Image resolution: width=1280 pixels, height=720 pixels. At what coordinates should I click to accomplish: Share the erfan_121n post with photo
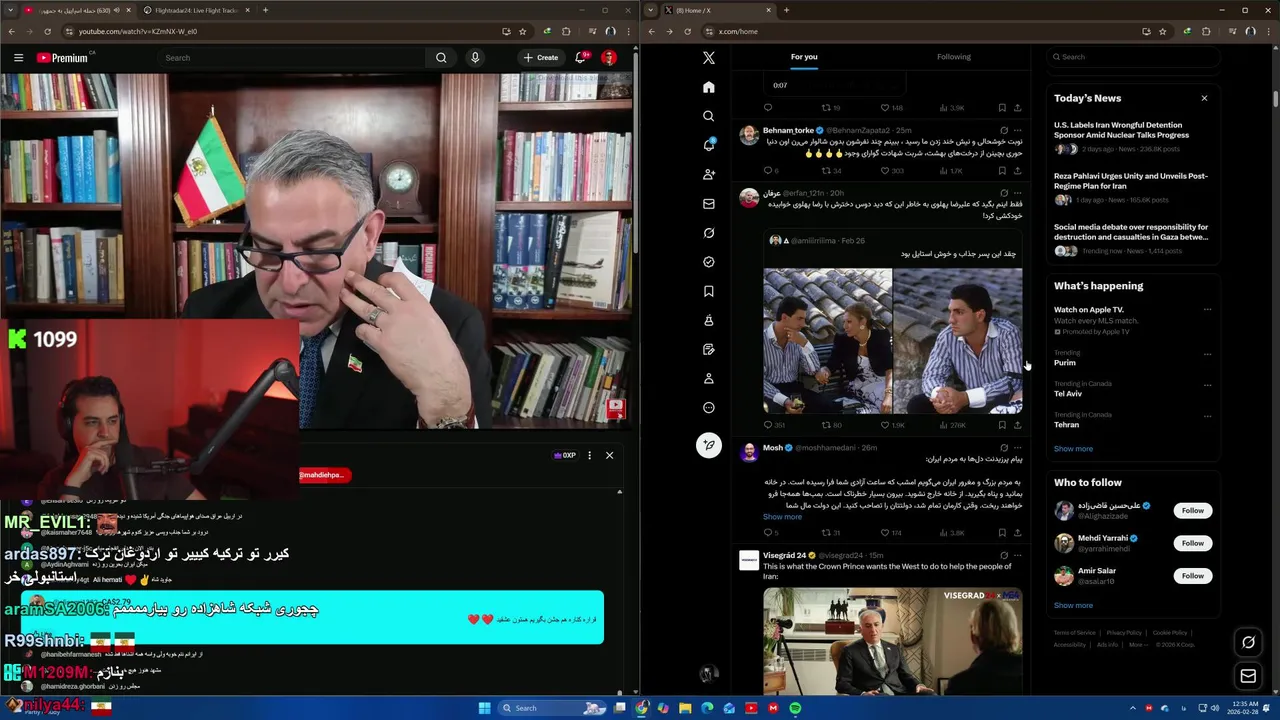[x=1018, y=425]
